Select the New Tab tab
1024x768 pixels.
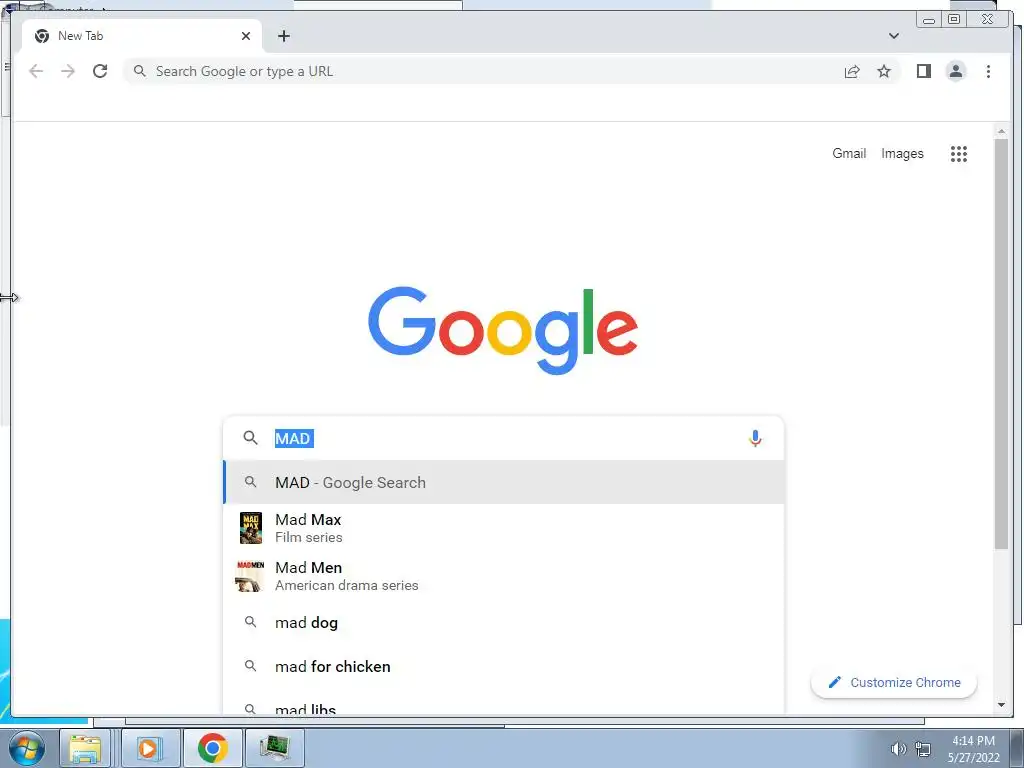[142, 36]
